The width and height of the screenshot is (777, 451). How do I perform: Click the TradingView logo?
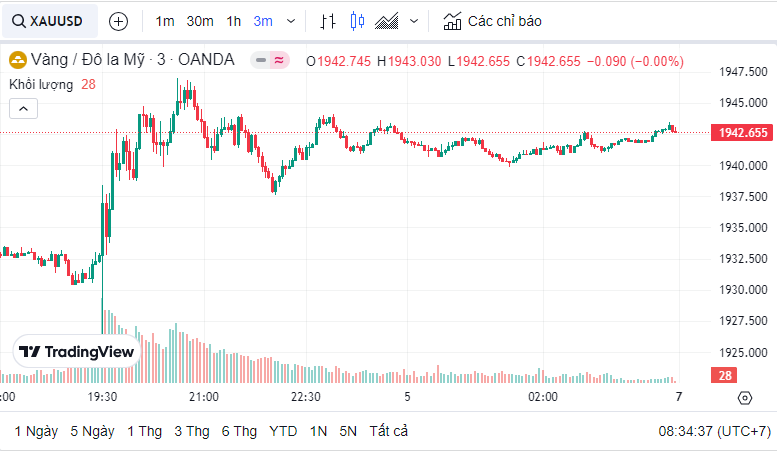click(76, 352)
